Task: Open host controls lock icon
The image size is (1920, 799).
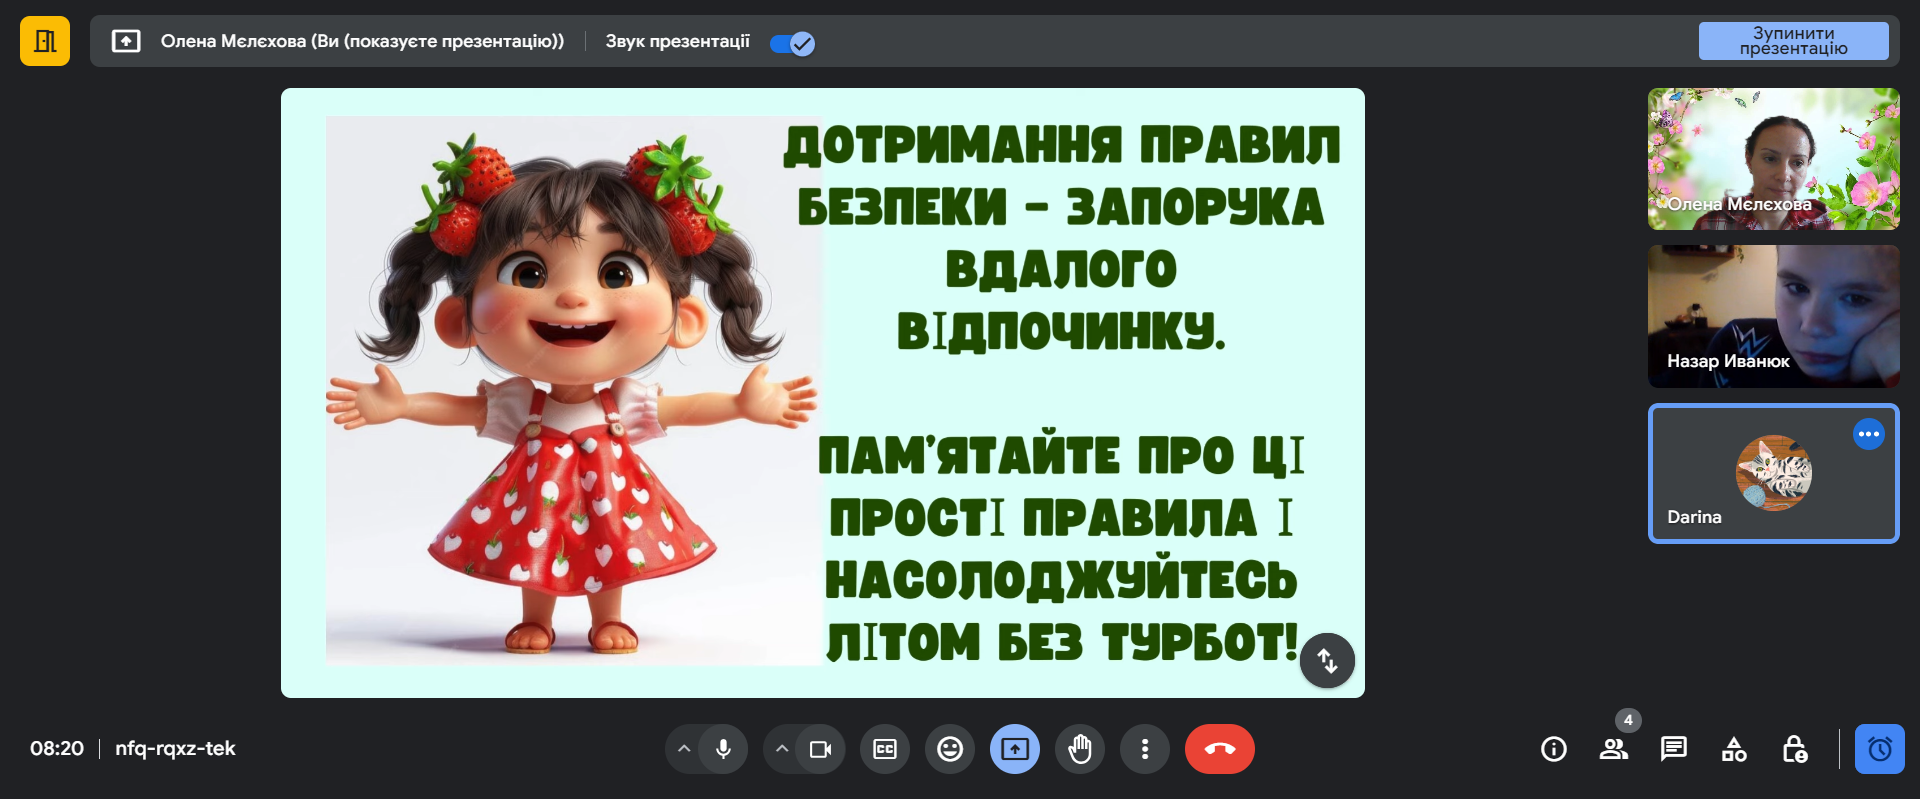Action: point(1795,749)
